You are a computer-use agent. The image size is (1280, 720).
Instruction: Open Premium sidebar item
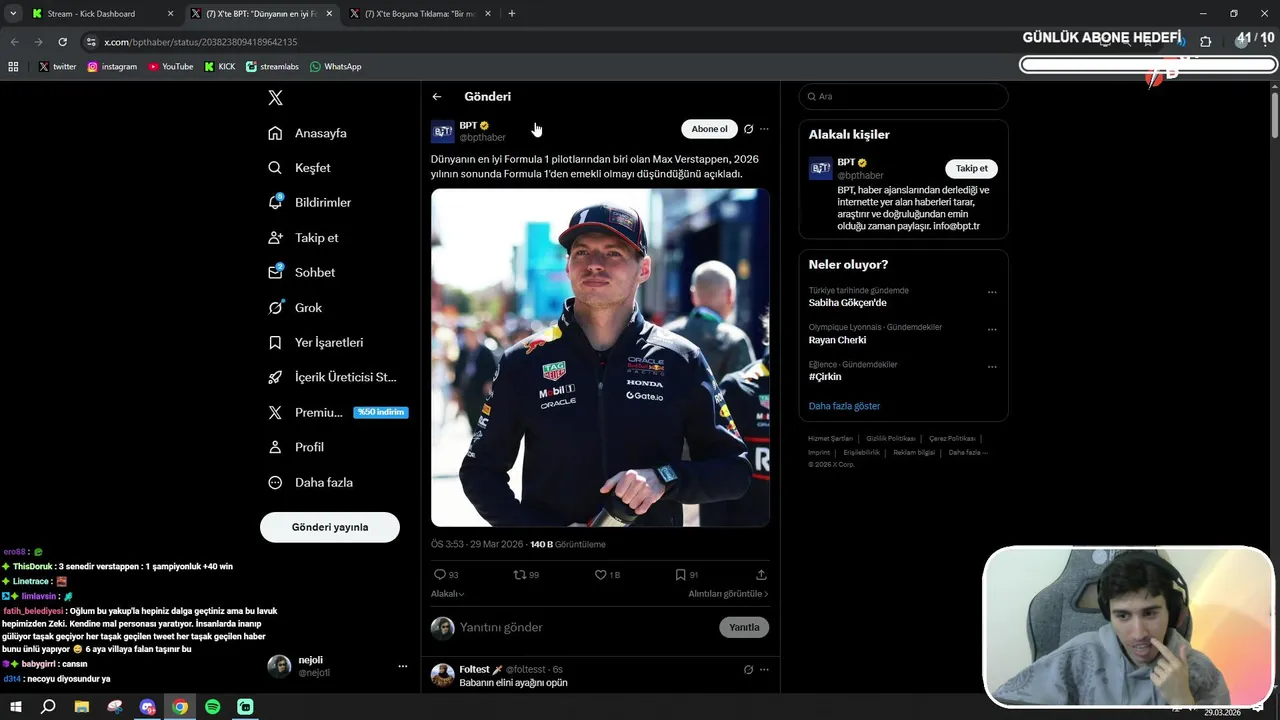337,412
